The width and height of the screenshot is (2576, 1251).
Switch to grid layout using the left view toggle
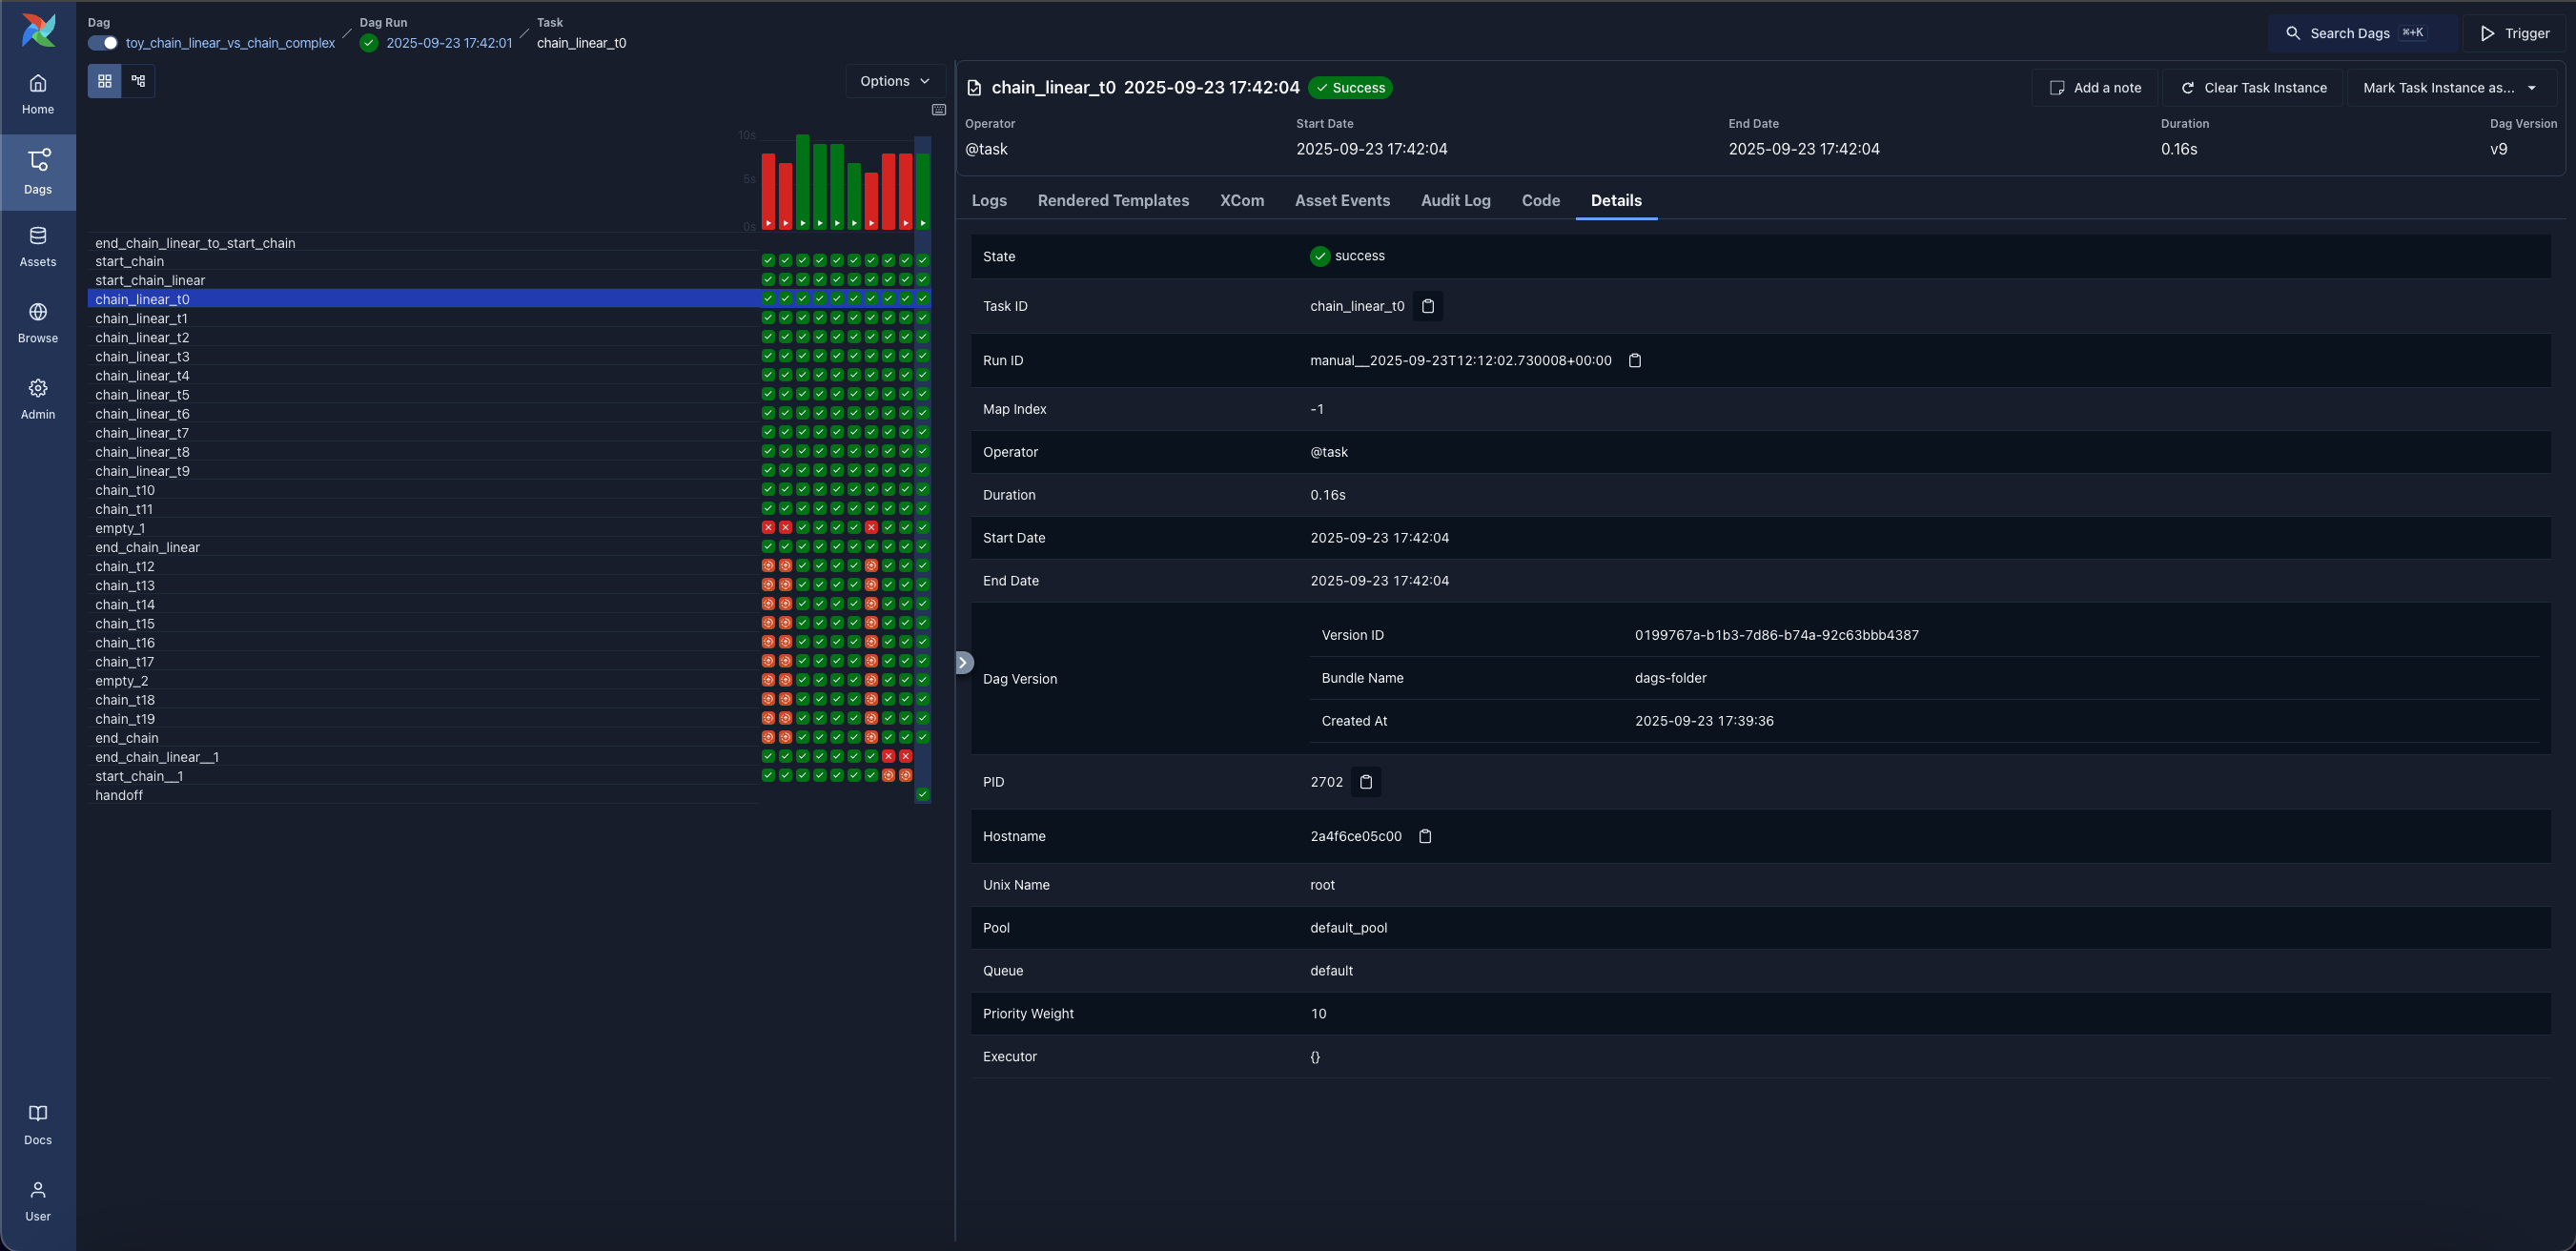click(104, 80)
